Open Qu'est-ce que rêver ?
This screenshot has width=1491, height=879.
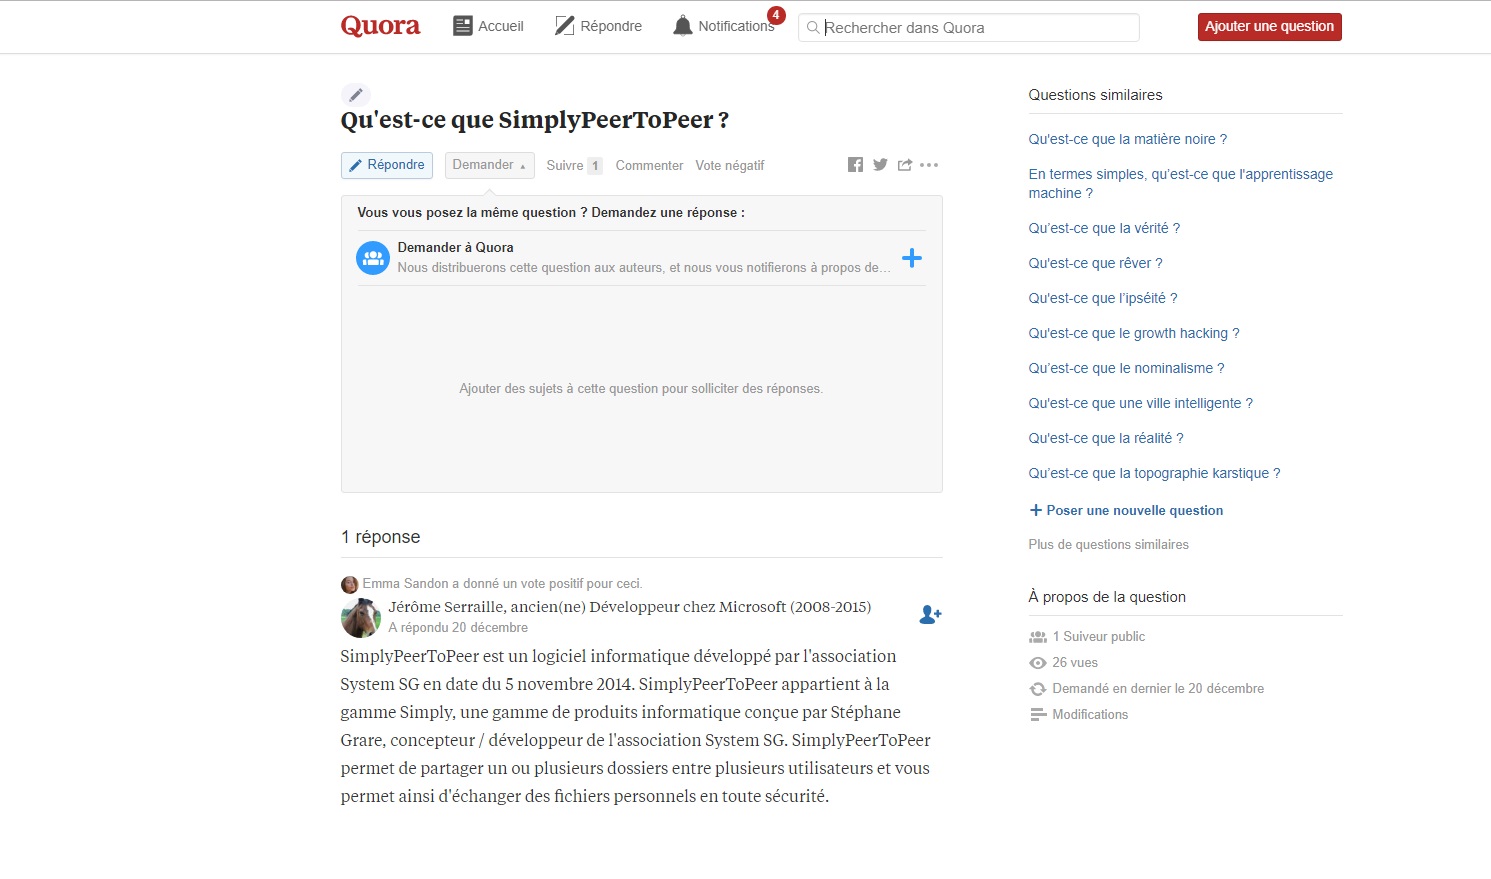point(1095,263)
